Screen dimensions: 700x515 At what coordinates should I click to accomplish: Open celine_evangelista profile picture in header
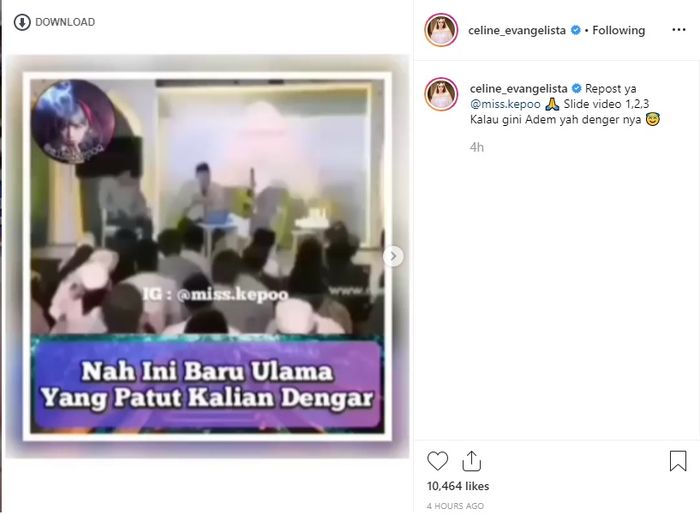[441, 30]
